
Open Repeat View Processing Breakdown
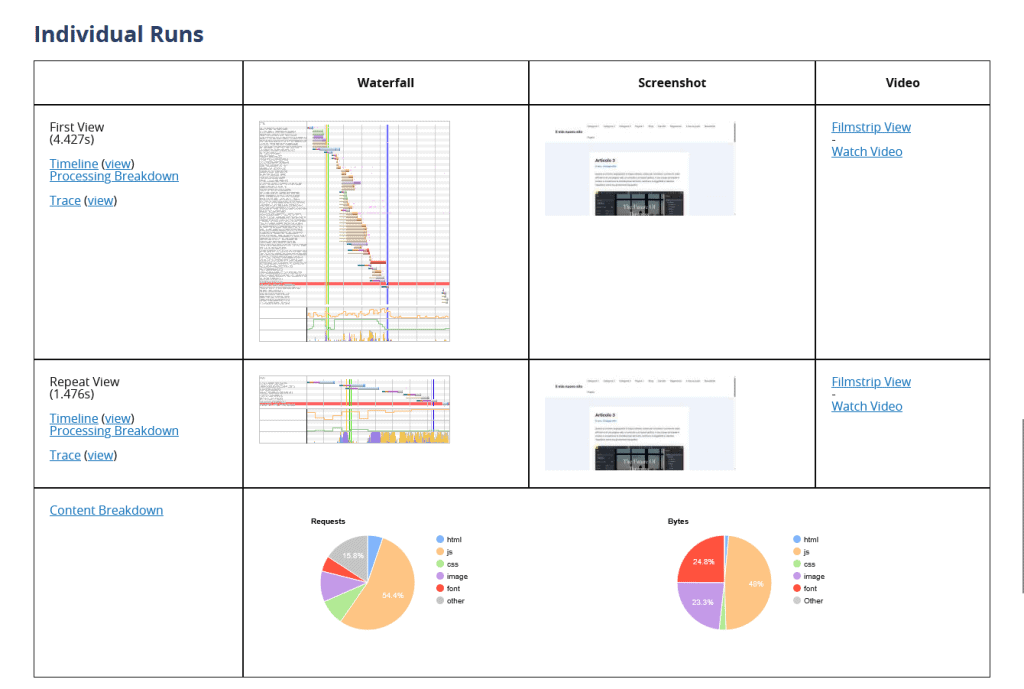114,431
